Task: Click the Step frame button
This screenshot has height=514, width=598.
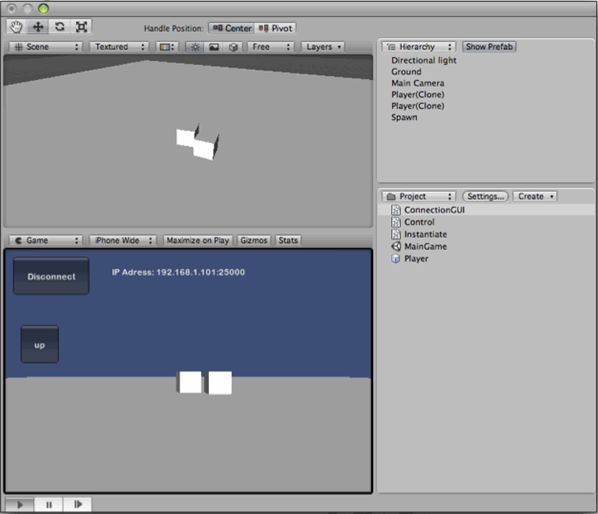Action: tap(77, 504)
